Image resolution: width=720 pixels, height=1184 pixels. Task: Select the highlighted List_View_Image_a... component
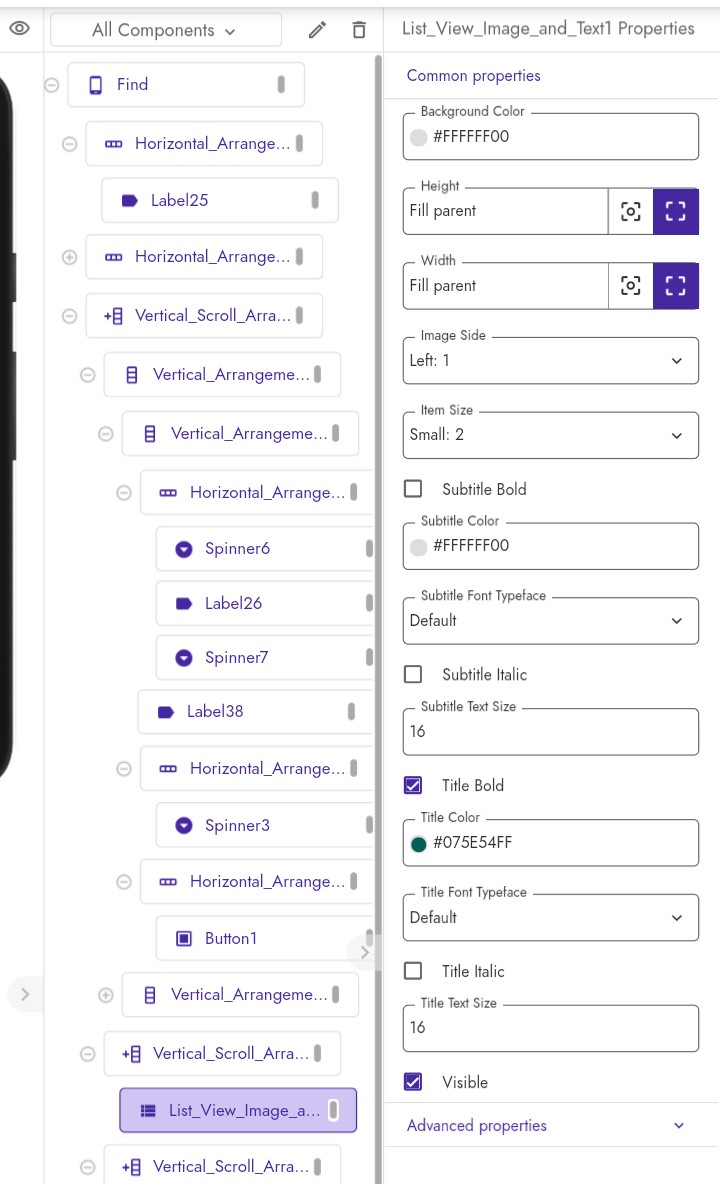point(238,1110)
